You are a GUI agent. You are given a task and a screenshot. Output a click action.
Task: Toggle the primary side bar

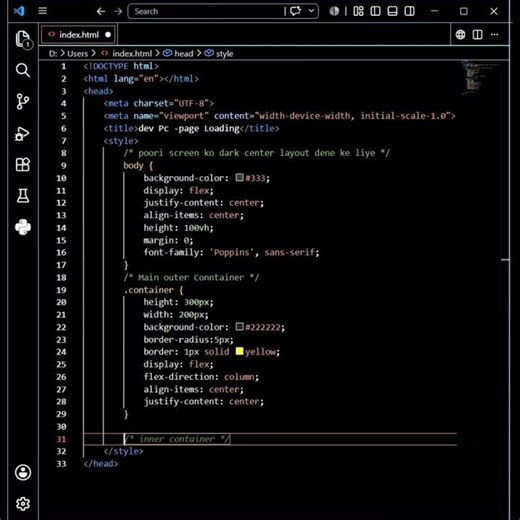(375, 11)
